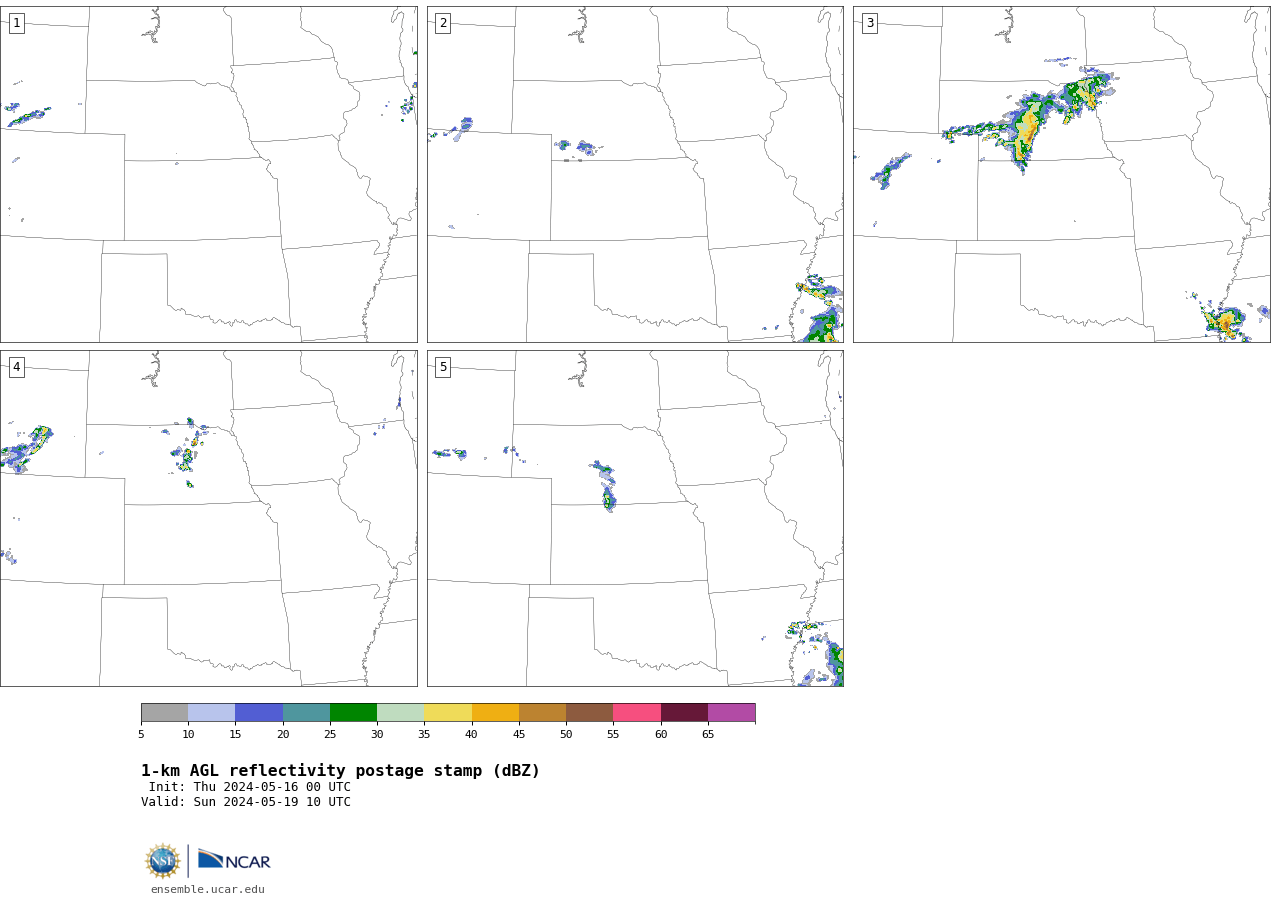Open ensemble member 2 postage stamp map
The height and width of the screenshot is (901, 1280).
[635, 175]
